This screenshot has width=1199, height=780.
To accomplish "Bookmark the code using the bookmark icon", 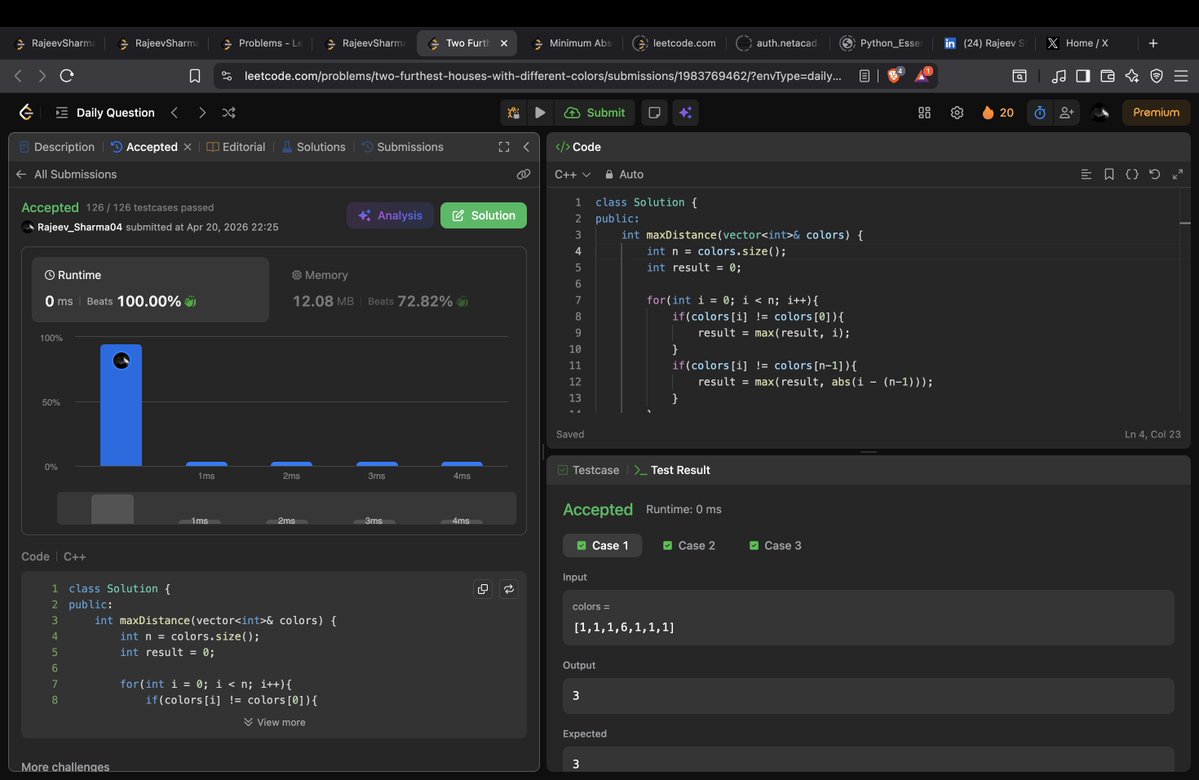I will click(x=1109, y=173).
